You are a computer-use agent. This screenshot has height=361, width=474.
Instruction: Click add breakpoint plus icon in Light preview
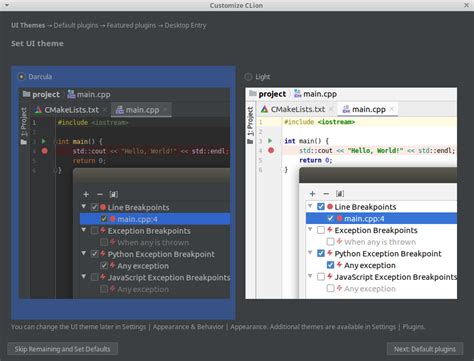[312, 193]
